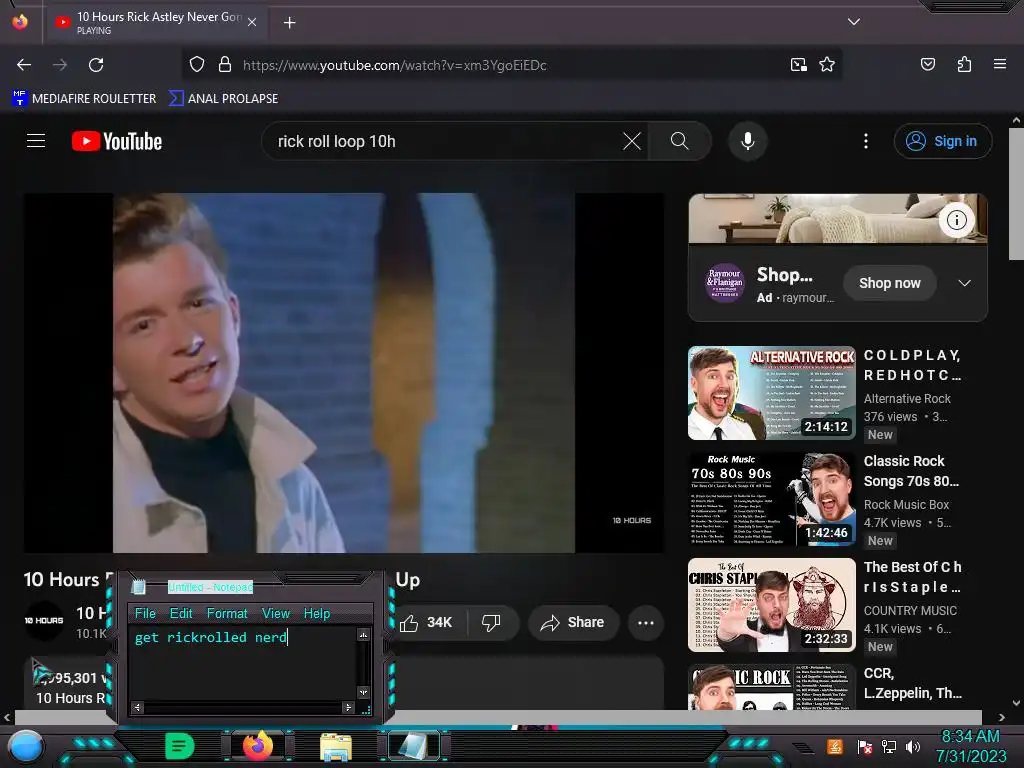This screenshot has width=1024, height=768.
Task: Open the Best Of Chris Stapleton thumbnail
Action: pyautogui.click(x=771, y=605)
